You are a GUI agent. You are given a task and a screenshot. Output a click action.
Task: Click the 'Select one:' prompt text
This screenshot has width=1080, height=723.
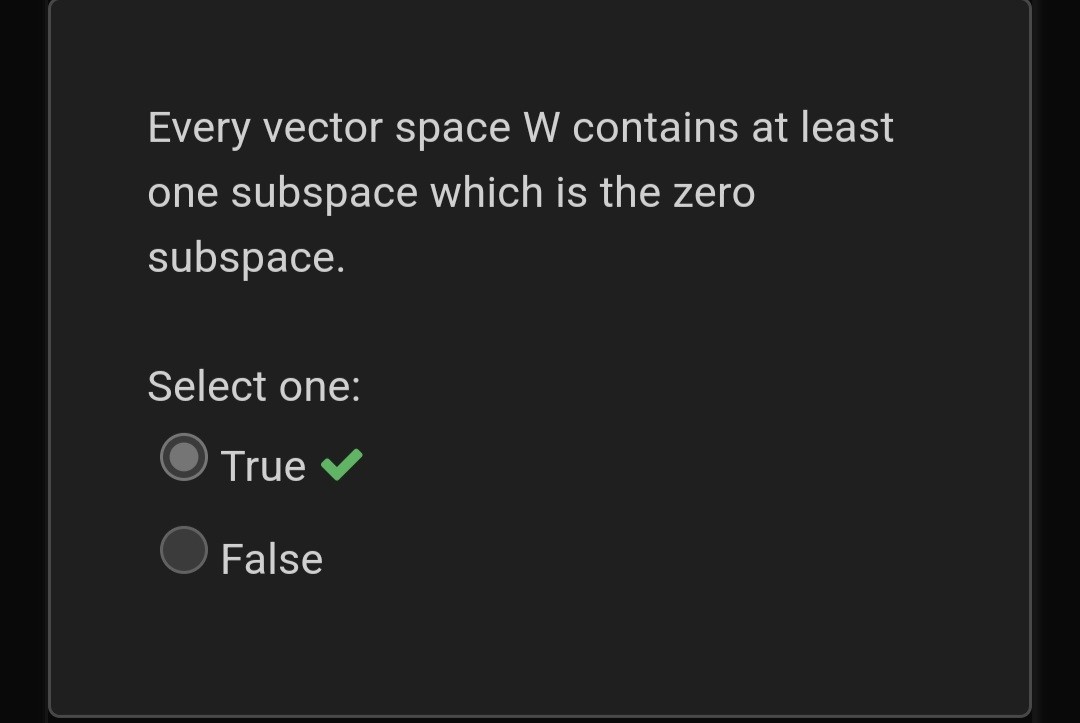tap(254, 384)
